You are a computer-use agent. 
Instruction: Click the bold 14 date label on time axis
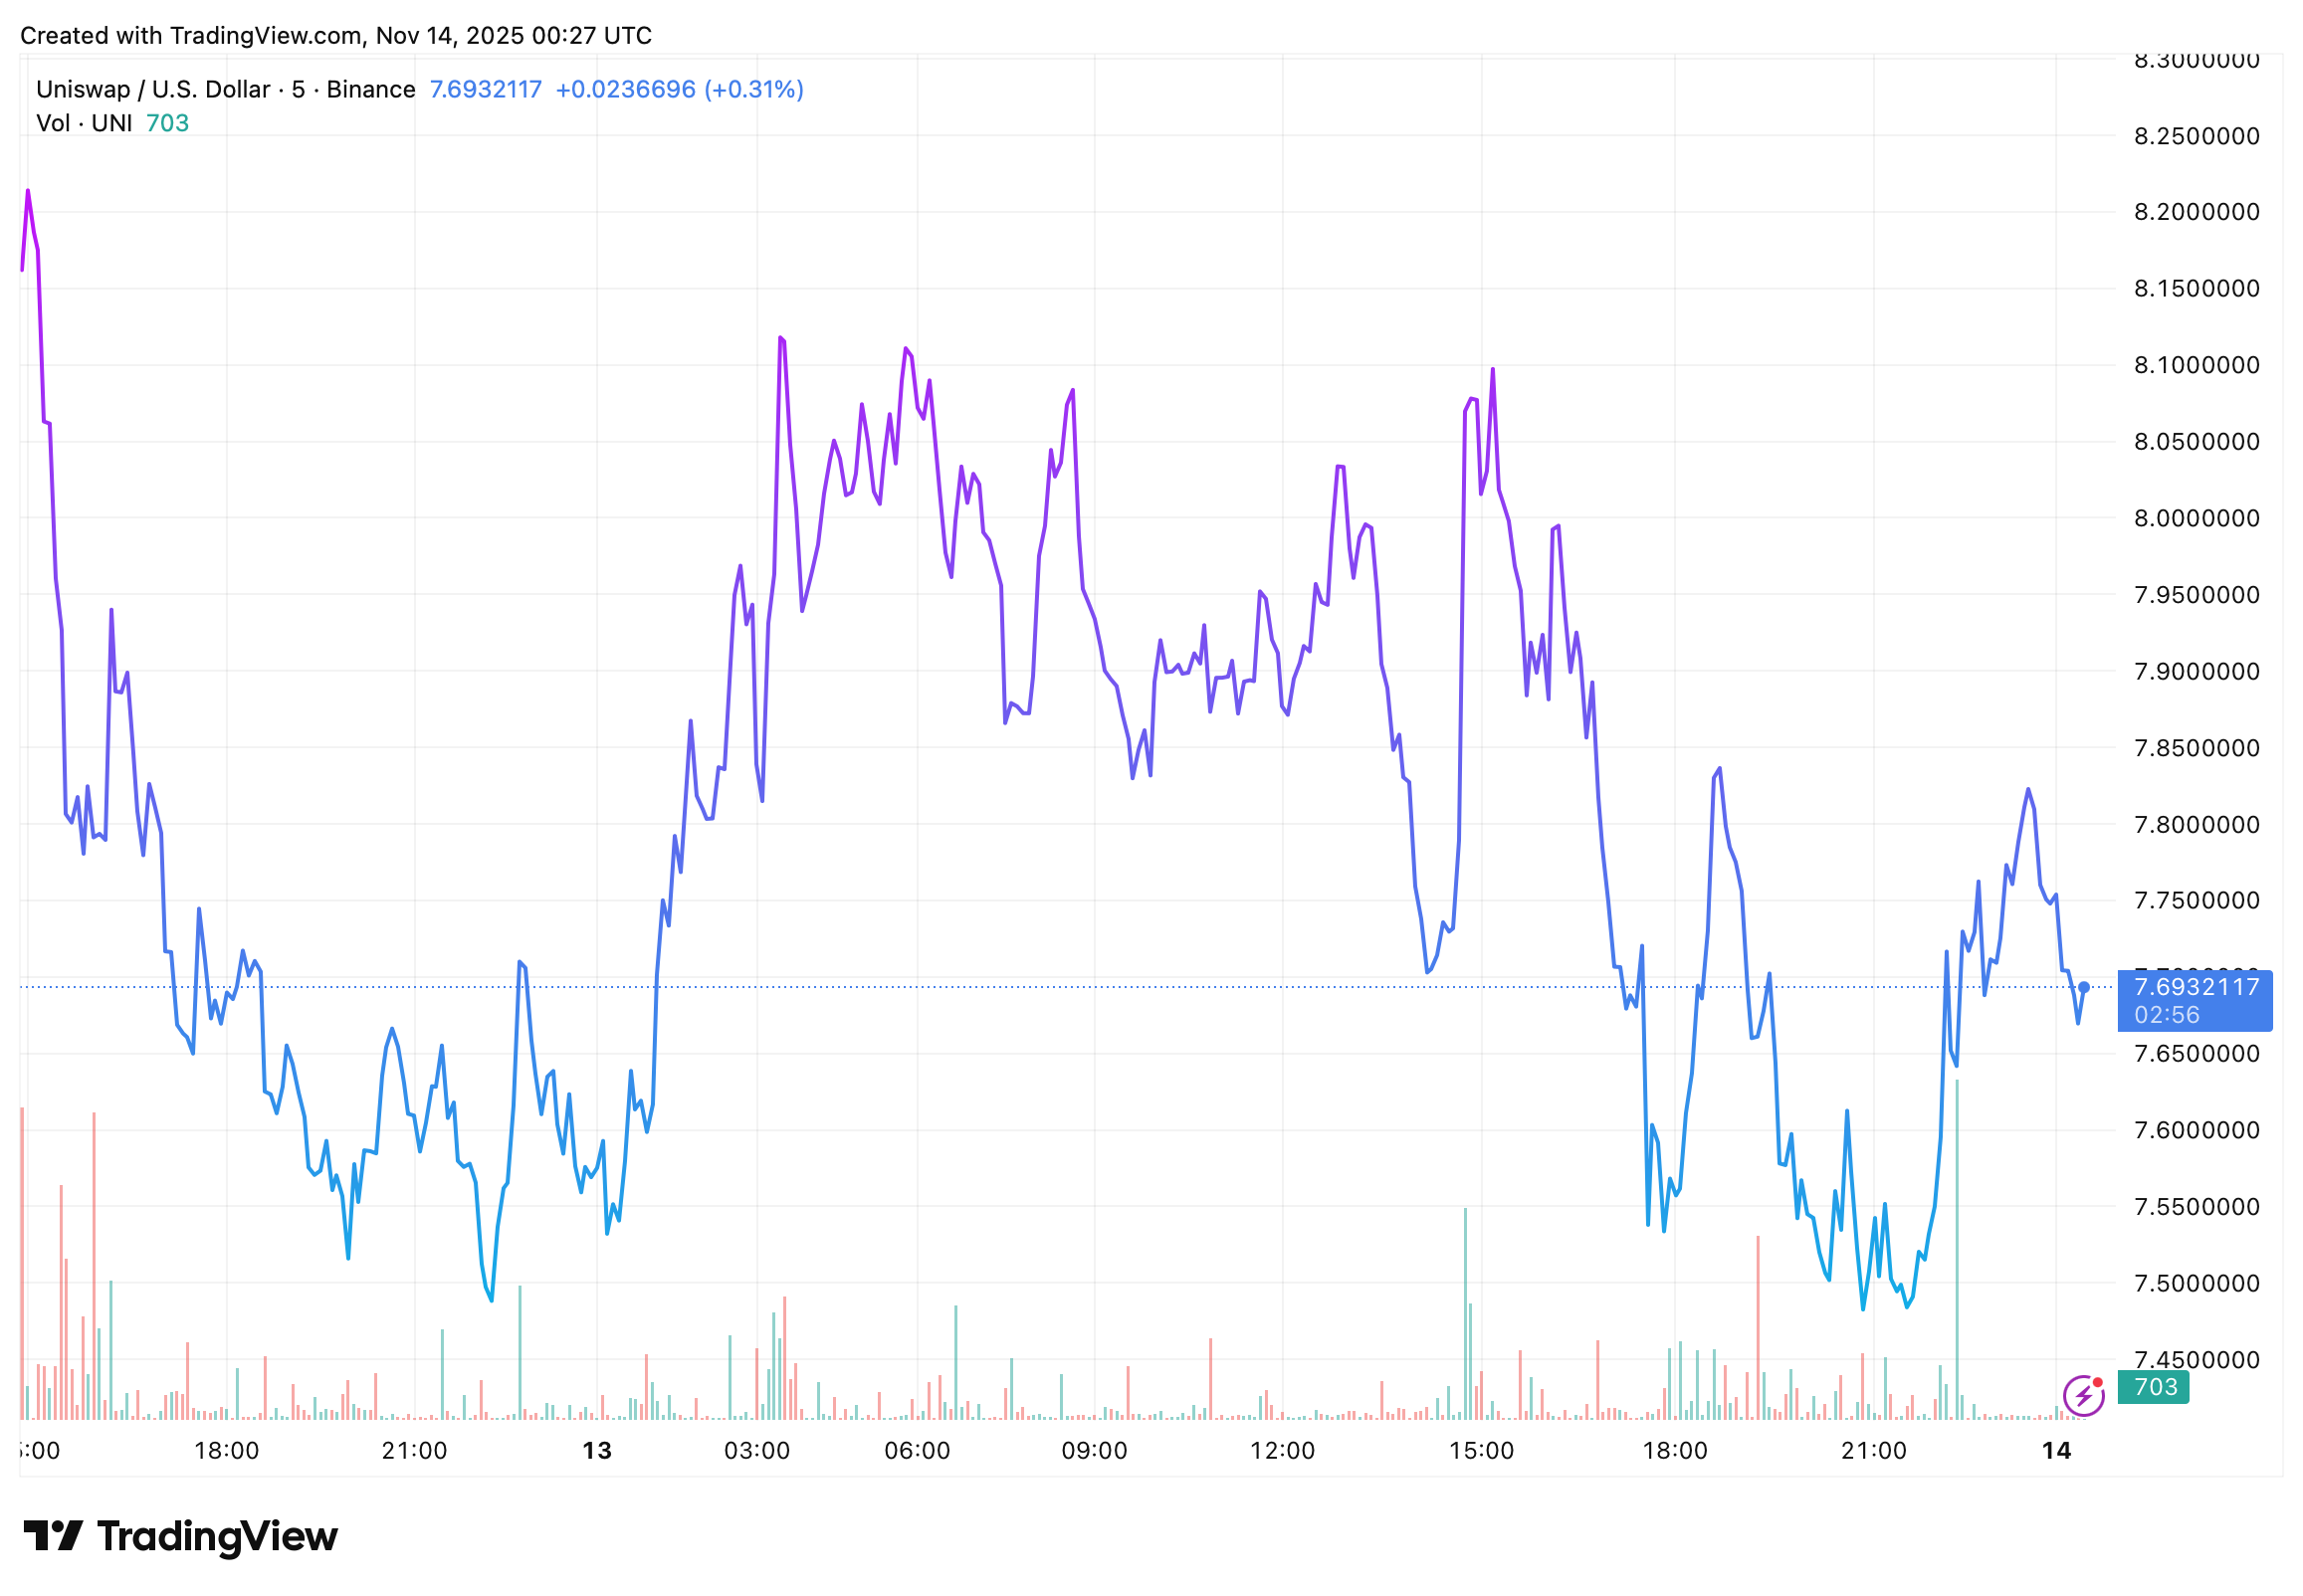(x=2056, y=1450)
